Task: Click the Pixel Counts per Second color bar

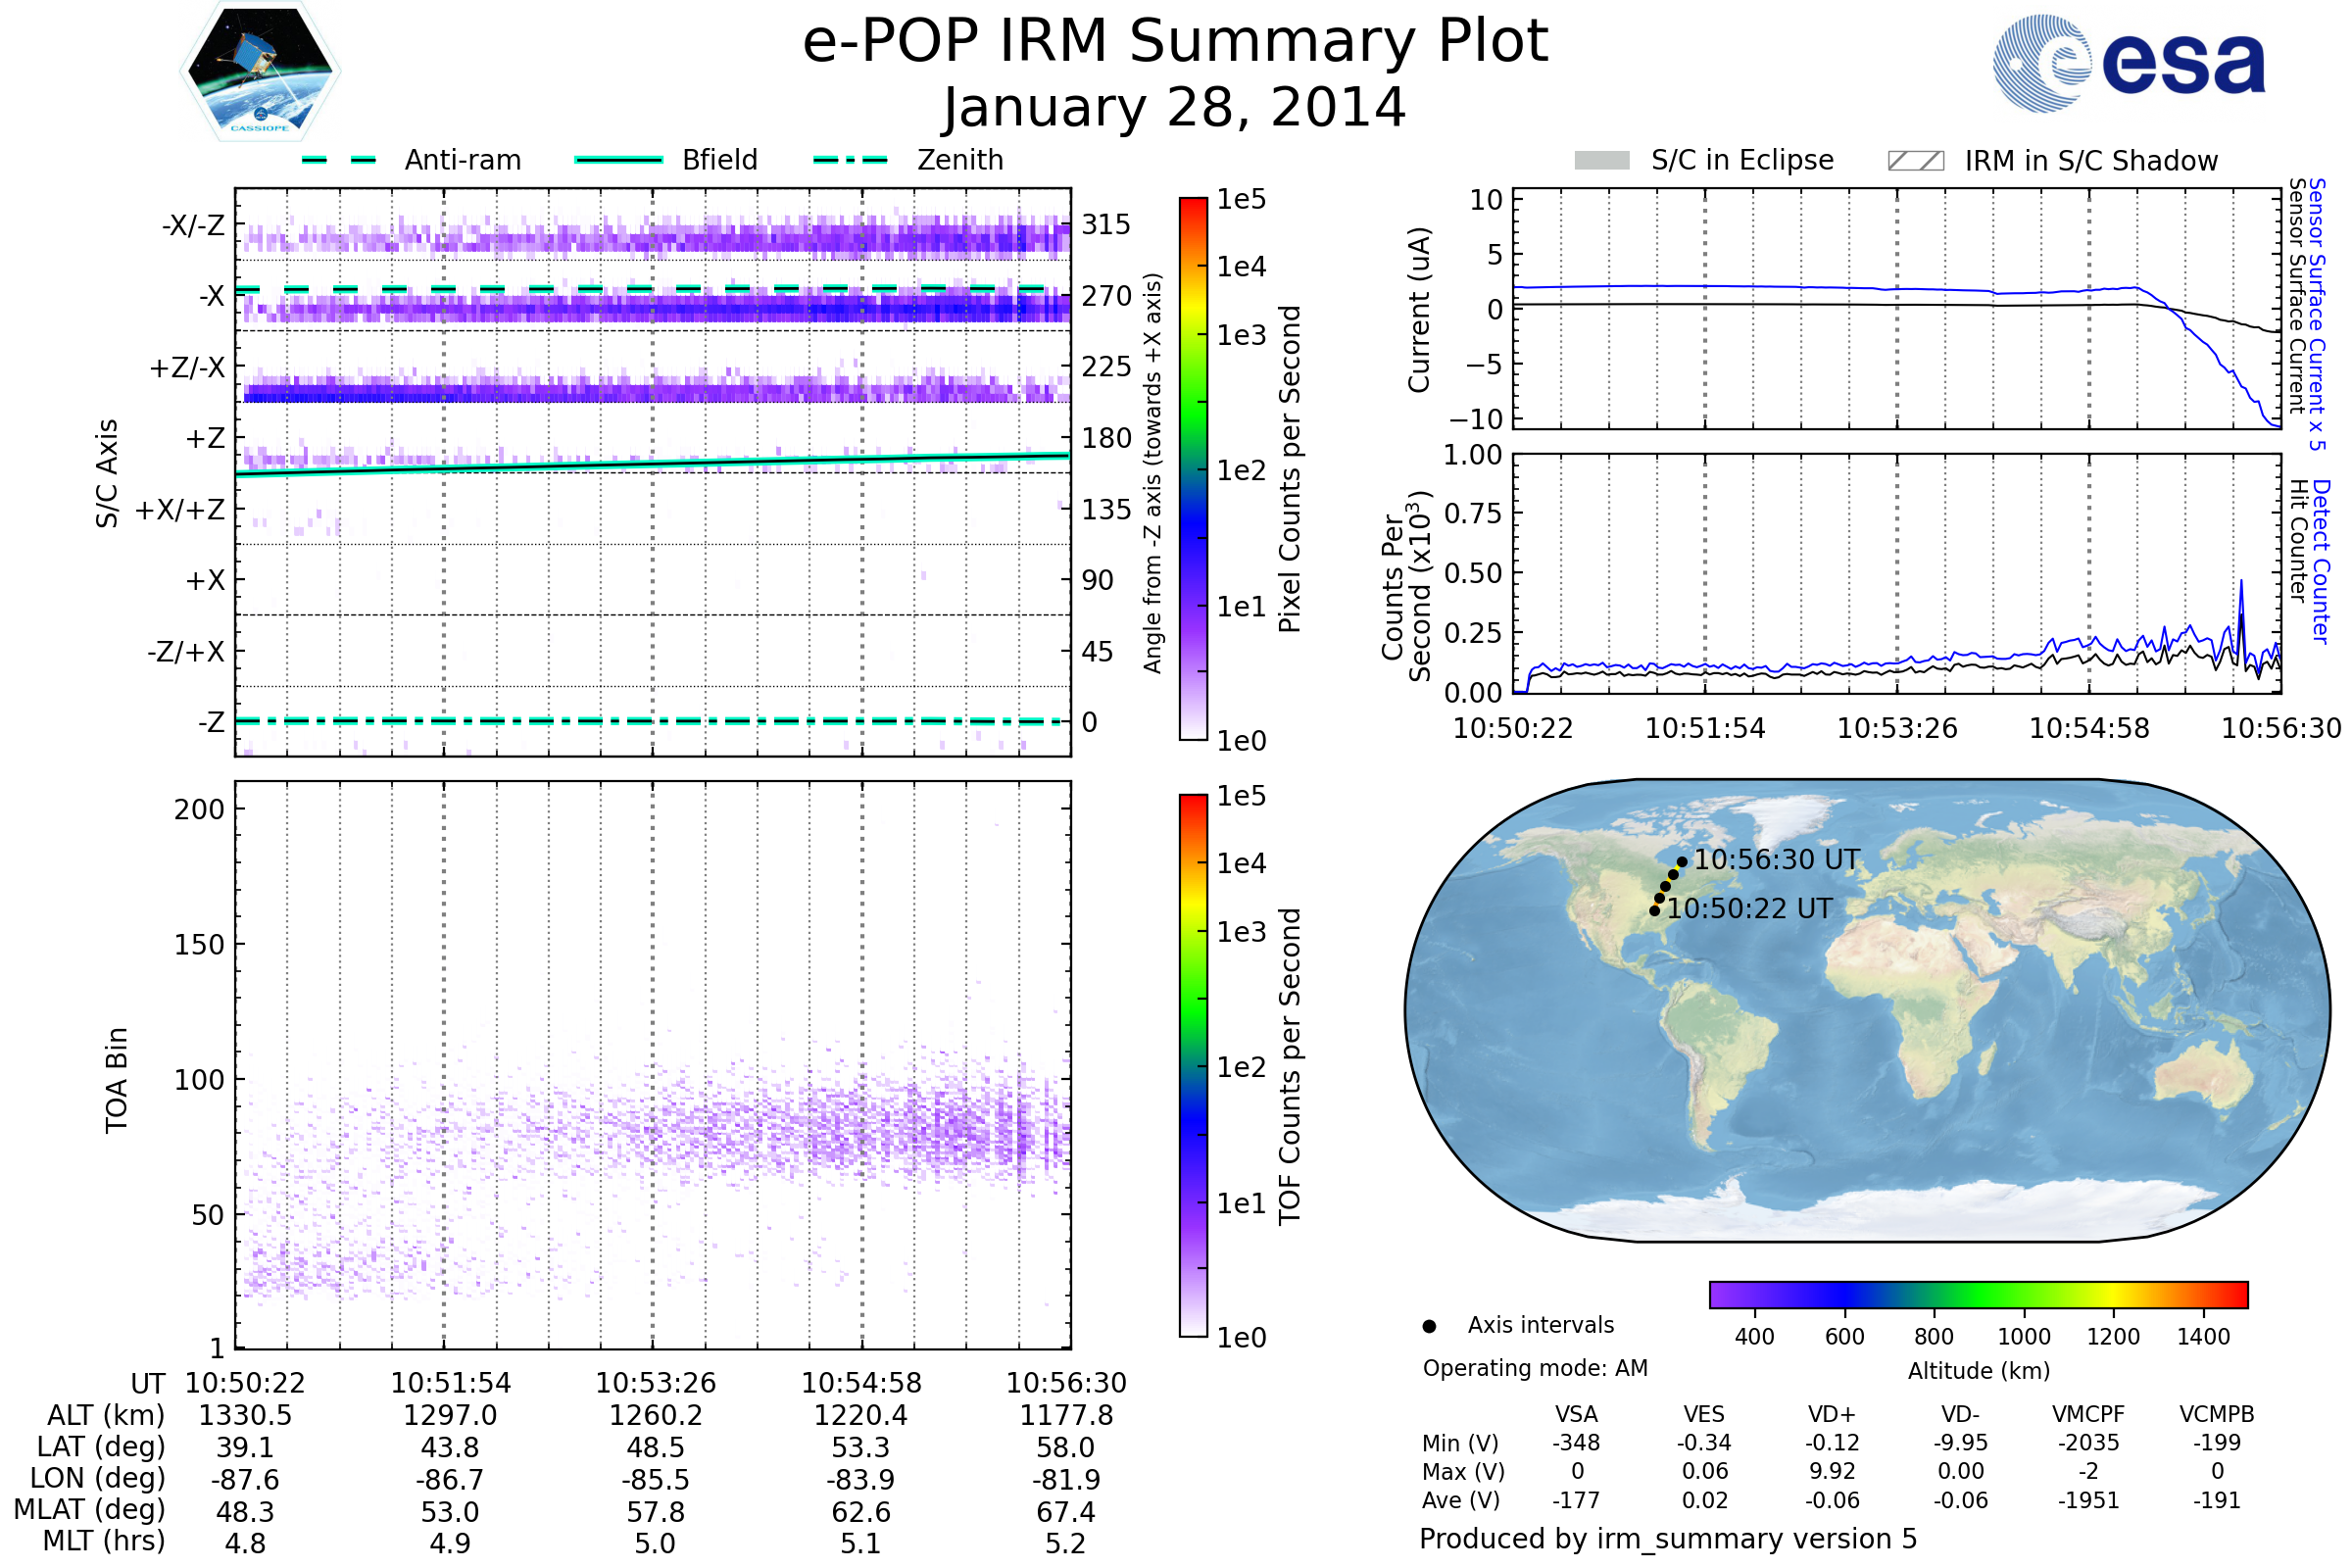Action: tap(1193, 469)
